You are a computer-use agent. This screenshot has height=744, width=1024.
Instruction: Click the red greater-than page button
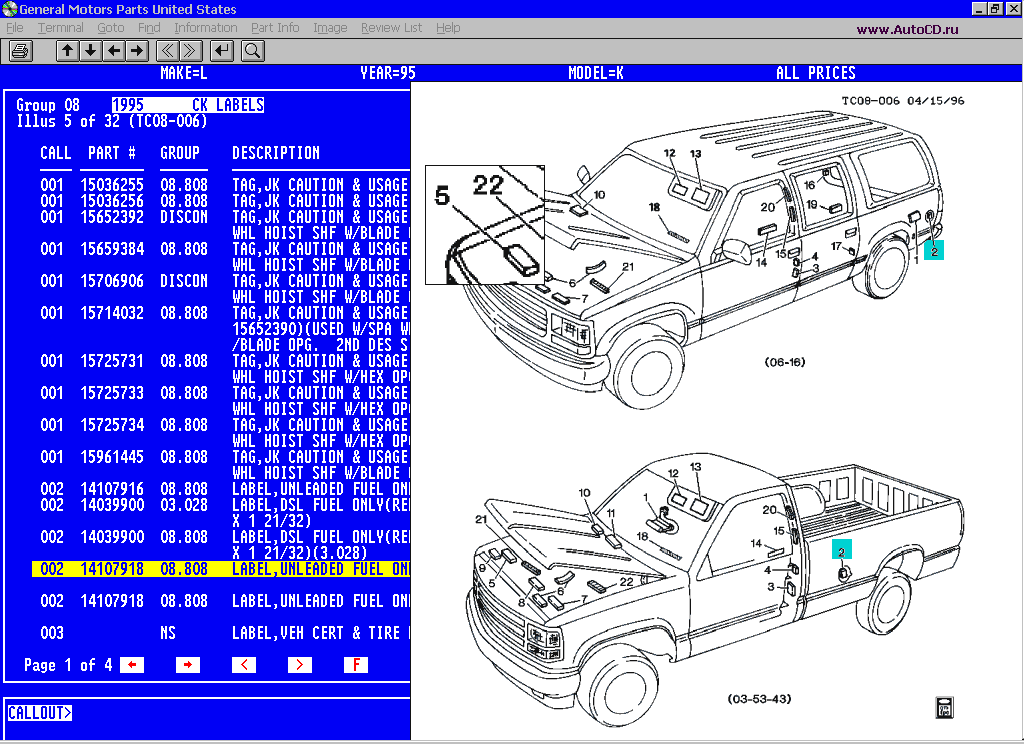[x=300, y=665]
